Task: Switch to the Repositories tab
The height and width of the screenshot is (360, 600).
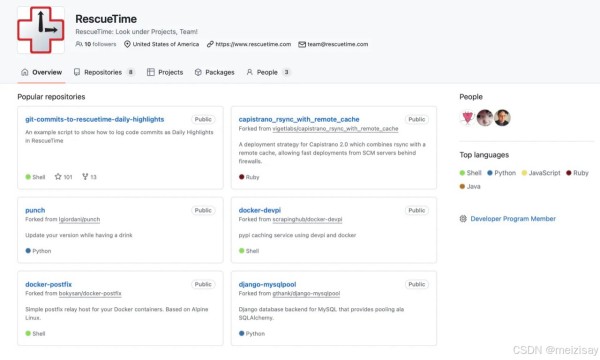Action: pyautogui.click(x=104, y=72)
